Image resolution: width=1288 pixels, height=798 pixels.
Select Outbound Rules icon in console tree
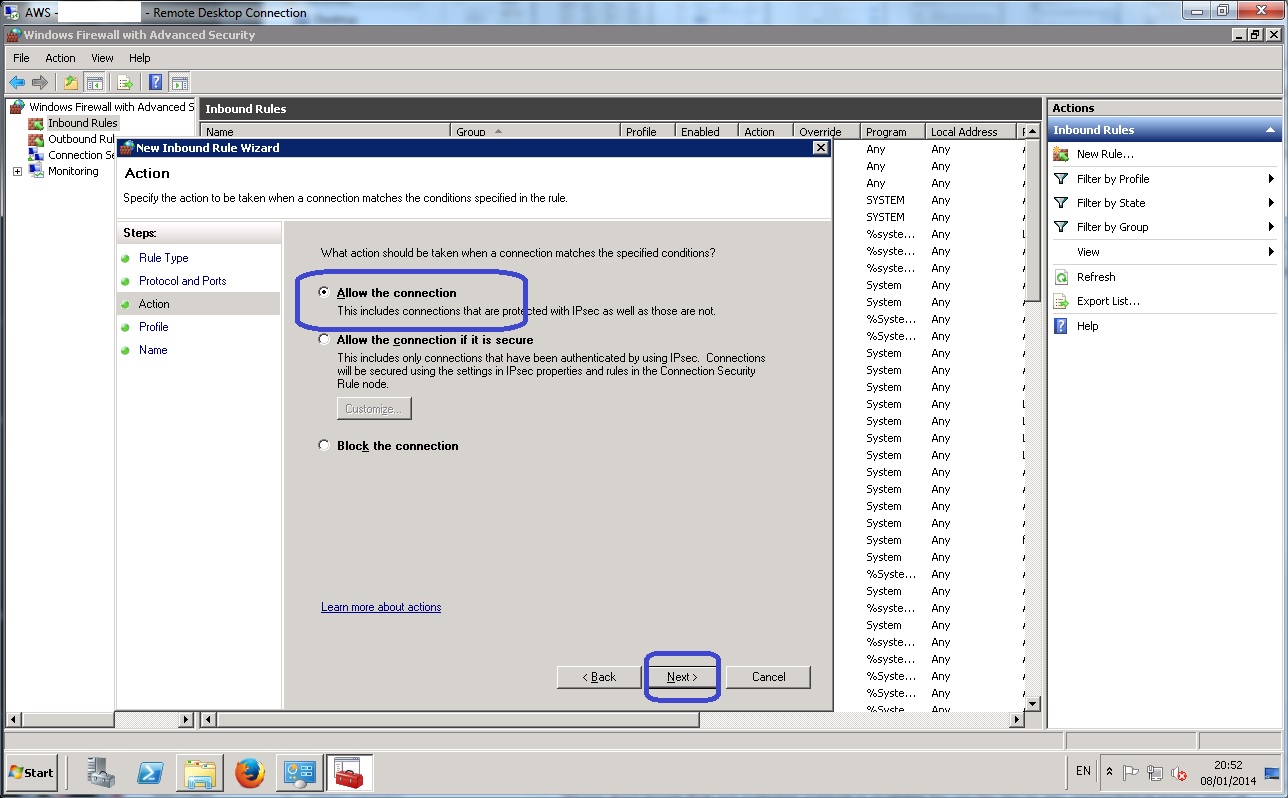coord(36,139)
